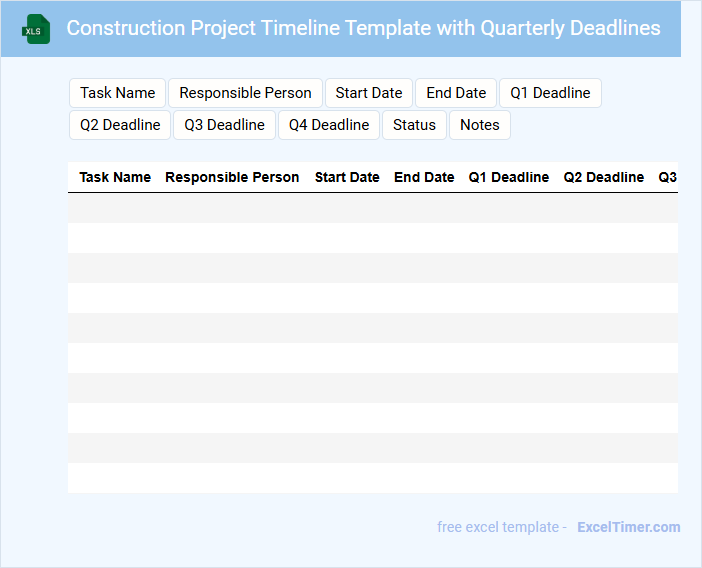Screen dimensions: 702x568
Task: Select the Responsible Person tag button
Action: point(245,93)
